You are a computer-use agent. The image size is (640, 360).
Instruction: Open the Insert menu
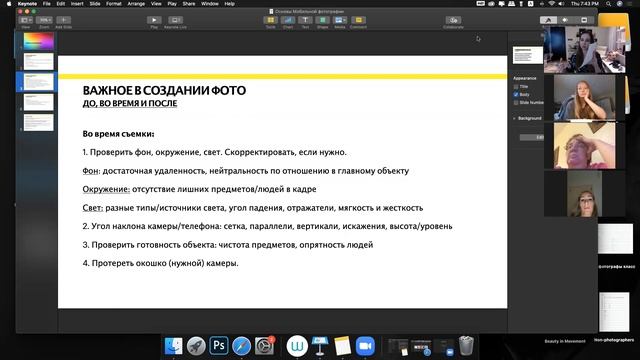77,4
